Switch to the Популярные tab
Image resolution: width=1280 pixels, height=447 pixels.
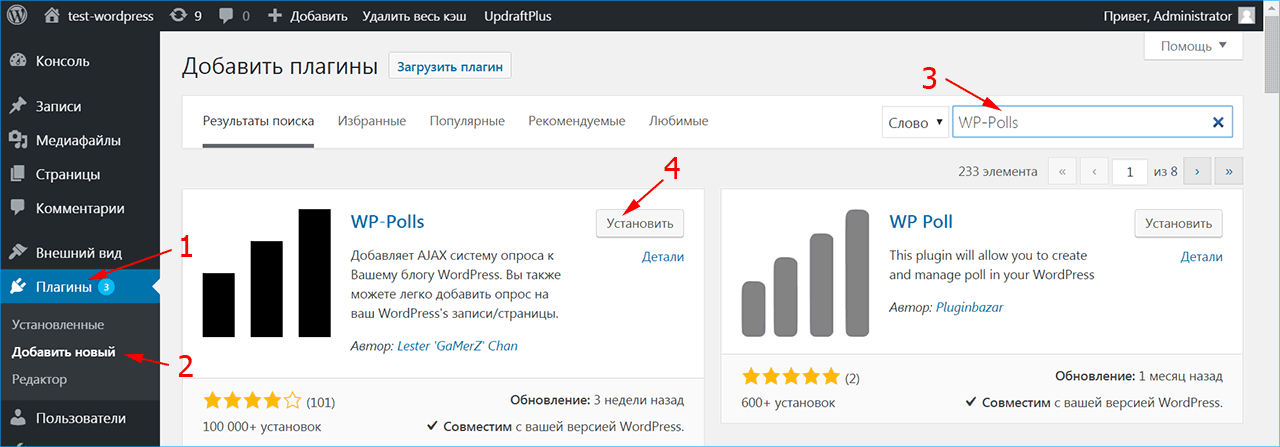coord(467,121)
